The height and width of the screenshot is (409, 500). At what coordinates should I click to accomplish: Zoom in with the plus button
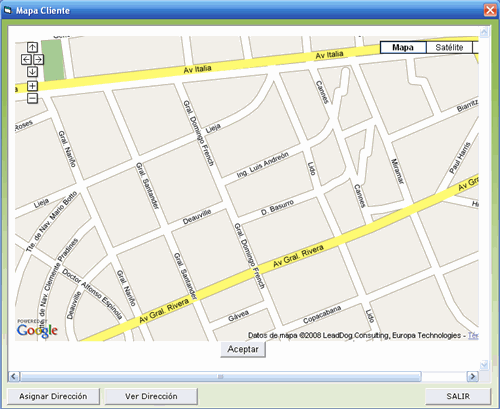tap(32, 86)
